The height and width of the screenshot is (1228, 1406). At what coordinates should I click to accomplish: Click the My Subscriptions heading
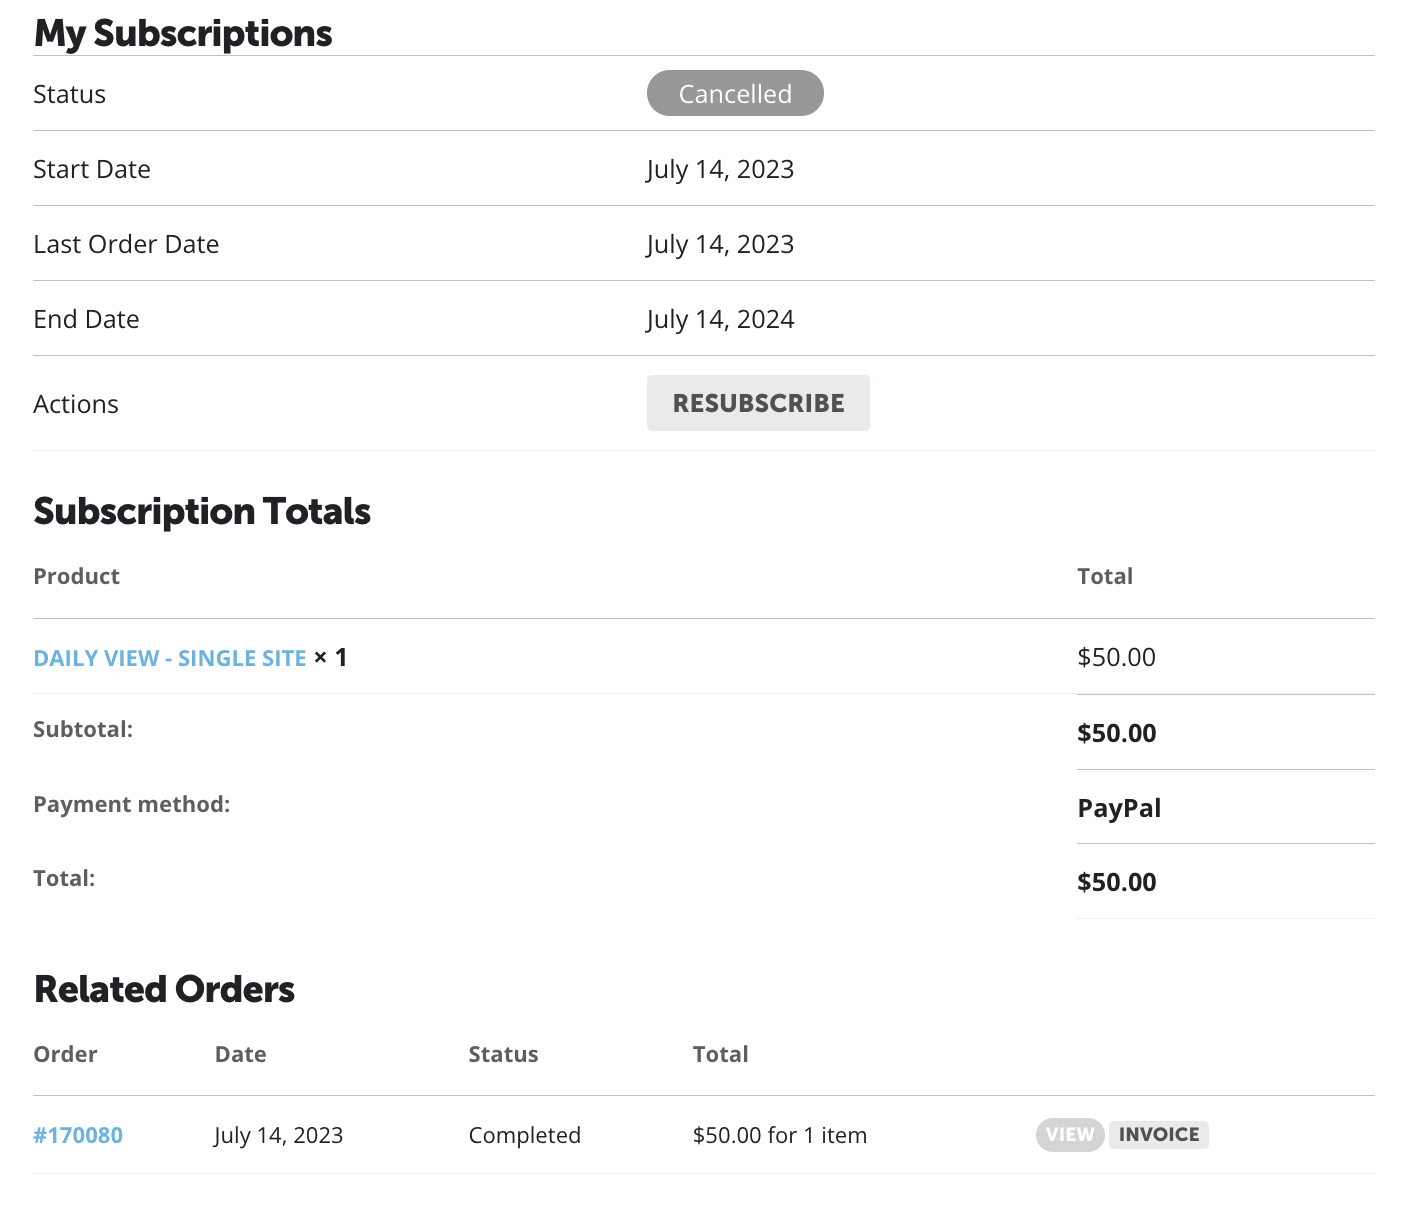coord(183,33)
